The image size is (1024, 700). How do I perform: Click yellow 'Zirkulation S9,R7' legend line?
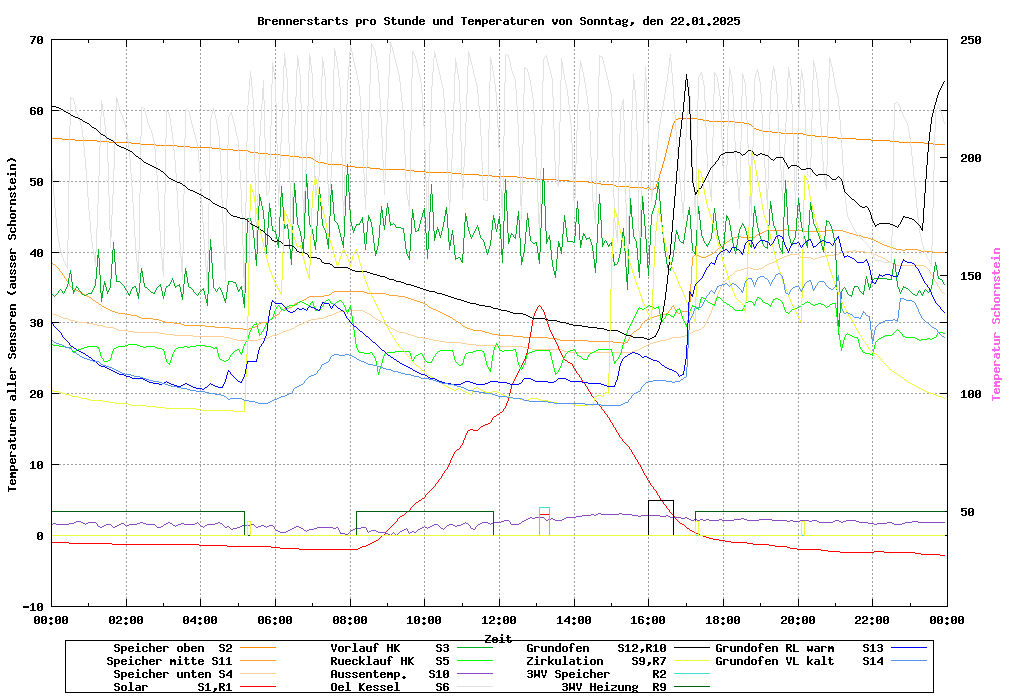(x=689, y=661)
